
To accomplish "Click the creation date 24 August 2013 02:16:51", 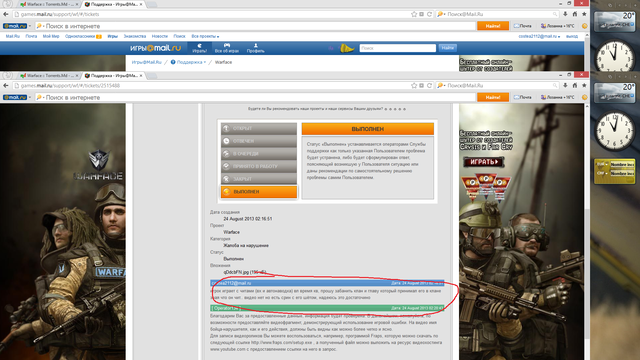I will tap(247, 219).
